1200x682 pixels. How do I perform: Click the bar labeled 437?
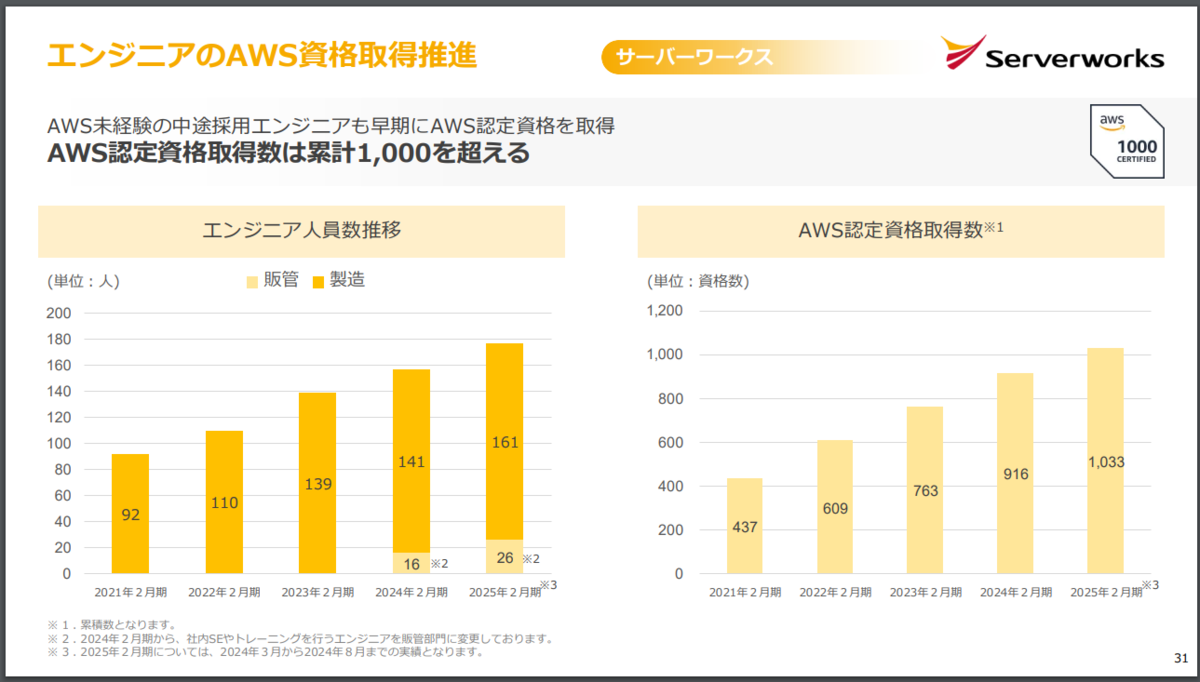[745, 526]
